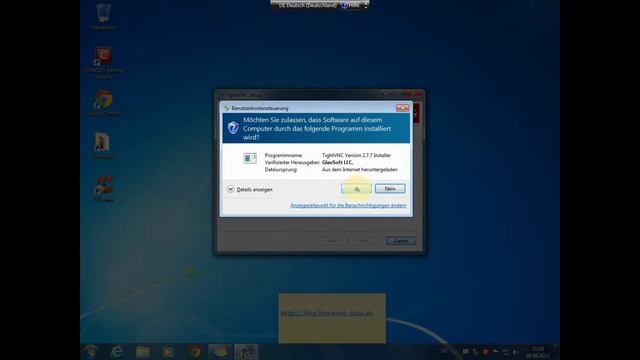Switch to the active installer taskbar button
This screenshot has width=640, height=360.
click(x=246, y=351)
